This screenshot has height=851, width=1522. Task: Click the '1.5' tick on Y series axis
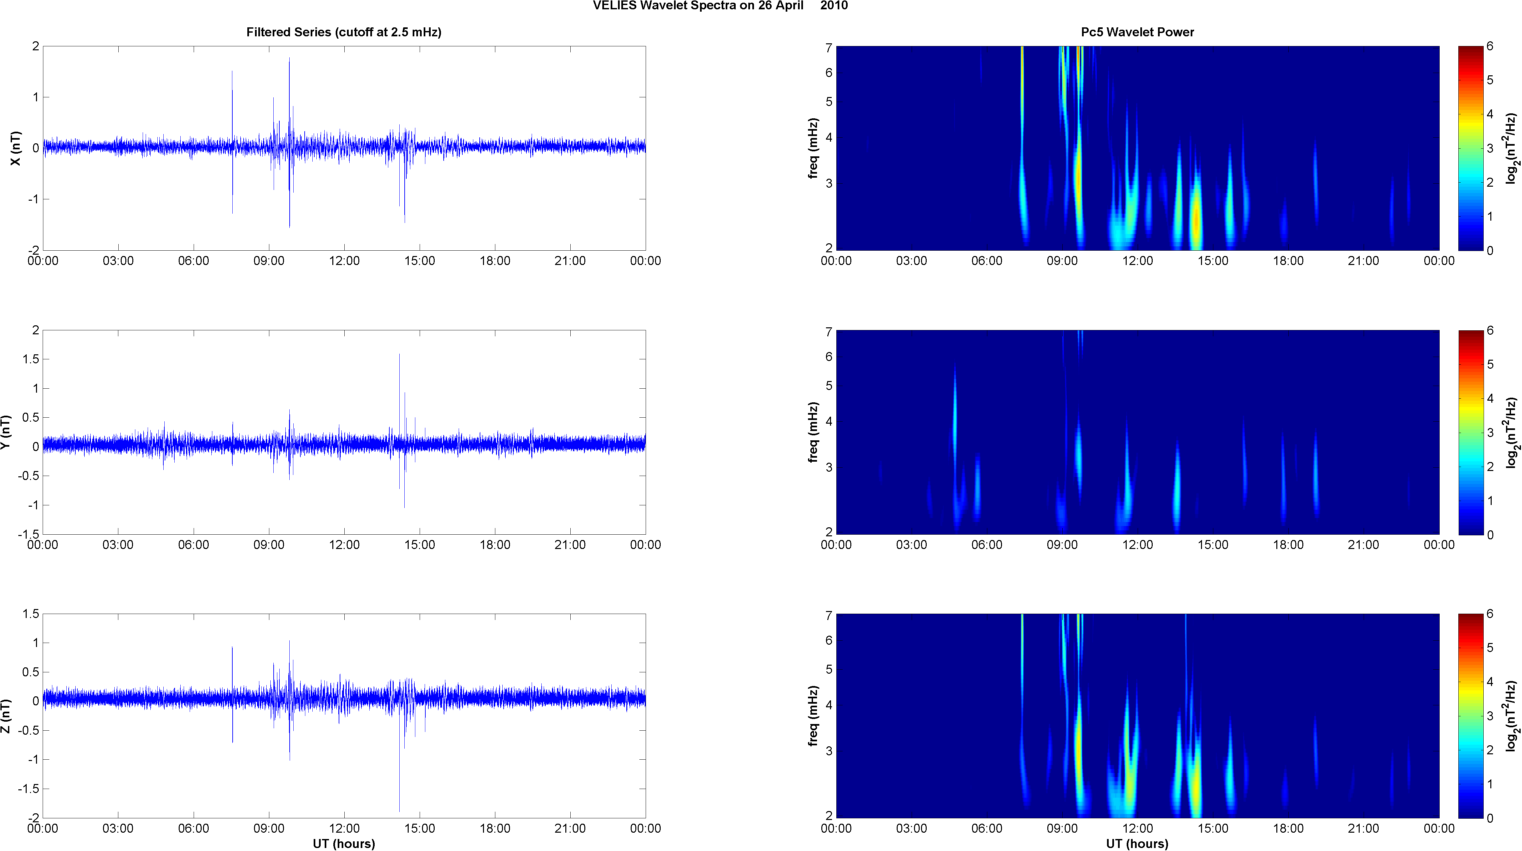pyautogui.click(x=28, y=359)
